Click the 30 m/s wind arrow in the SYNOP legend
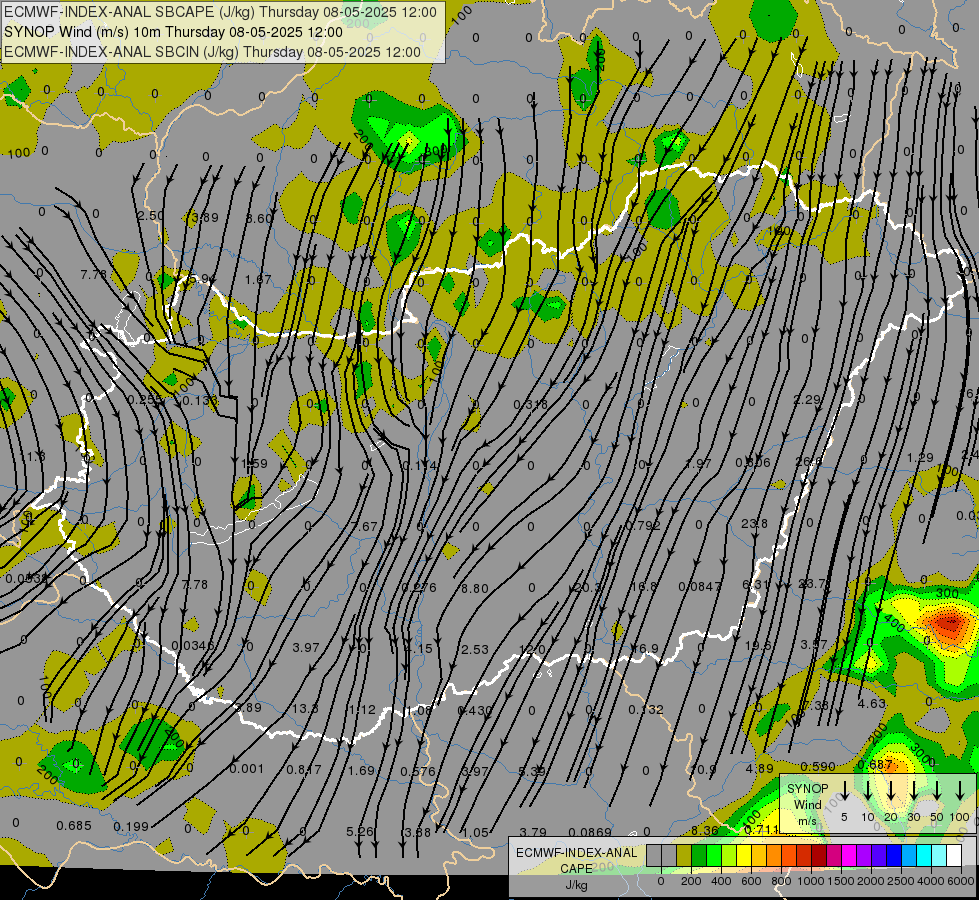The width and height of the screenshot is (979, 900). [913, 789]
